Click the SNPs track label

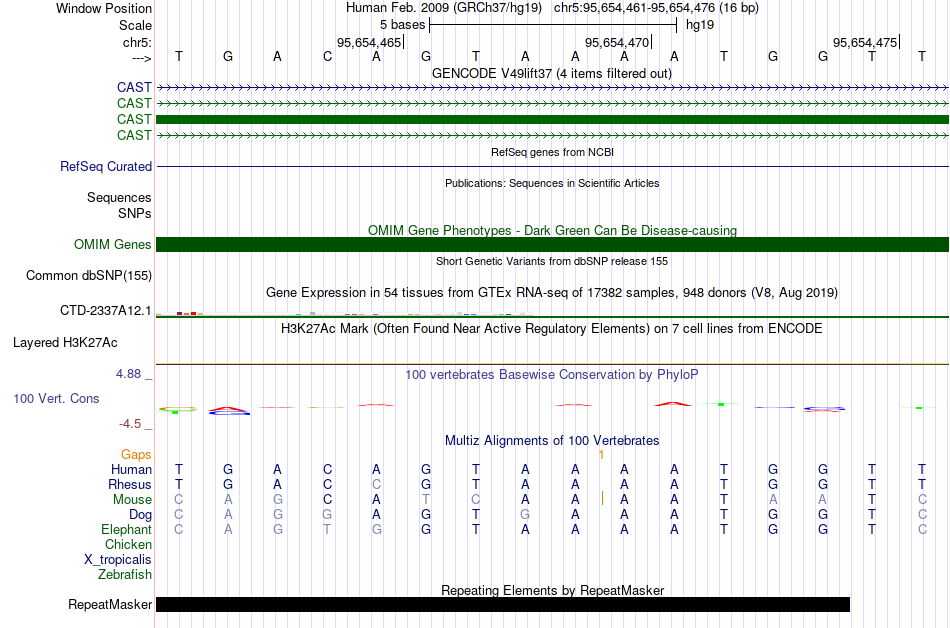(x=135, y=213)
